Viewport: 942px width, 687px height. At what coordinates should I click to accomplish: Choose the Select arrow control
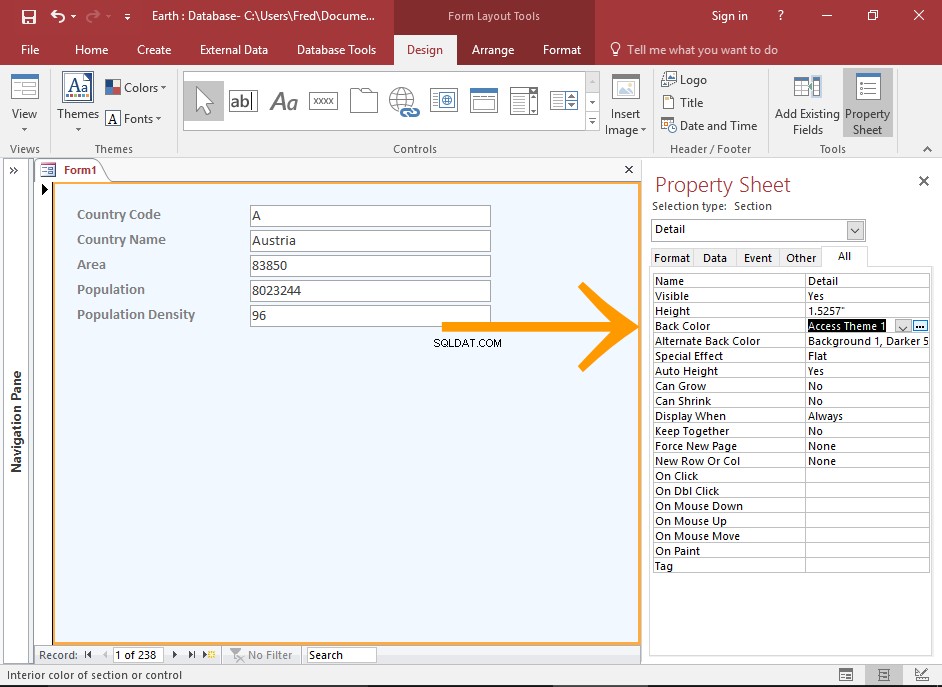click(x=204, y=100)
